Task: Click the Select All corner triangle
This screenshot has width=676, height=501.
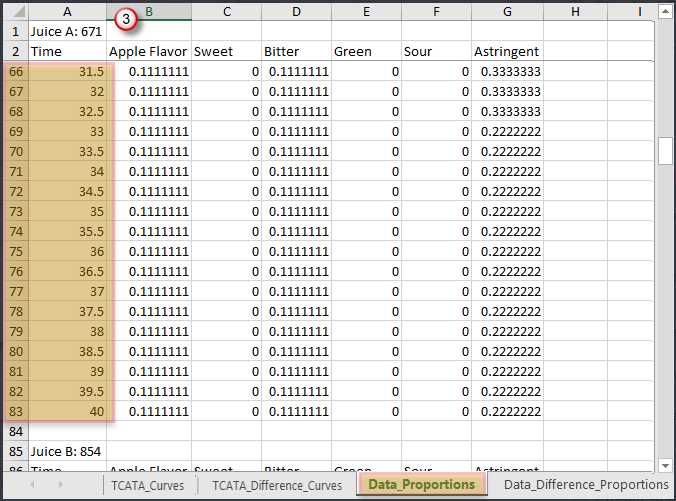Action: point(16,12)
